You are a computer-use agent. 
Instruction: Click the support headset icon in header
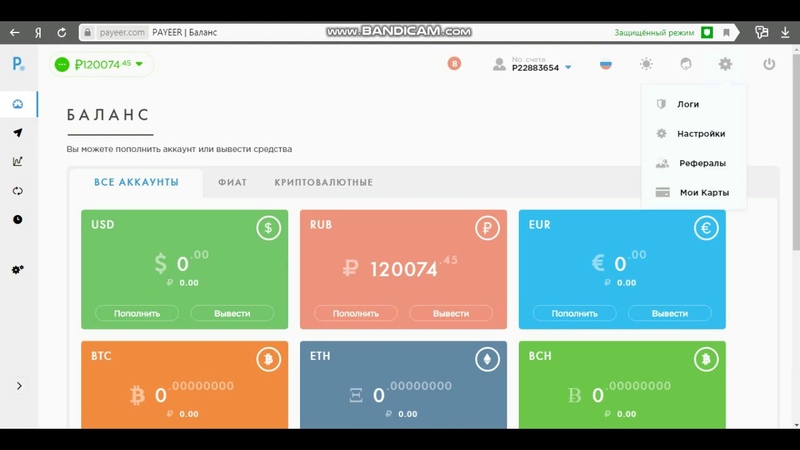pyautogui.click(x=685, y=64)
